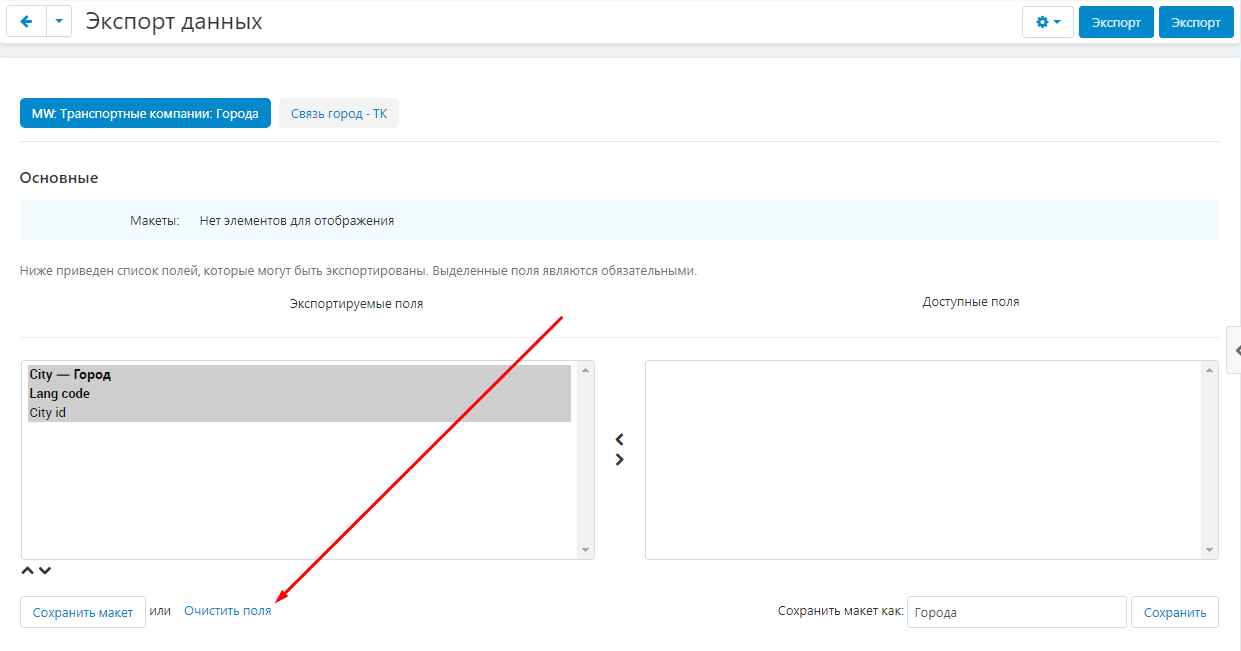Select the 'City id' field
This screenshot has width=1241, height=651.
(48, 413)
